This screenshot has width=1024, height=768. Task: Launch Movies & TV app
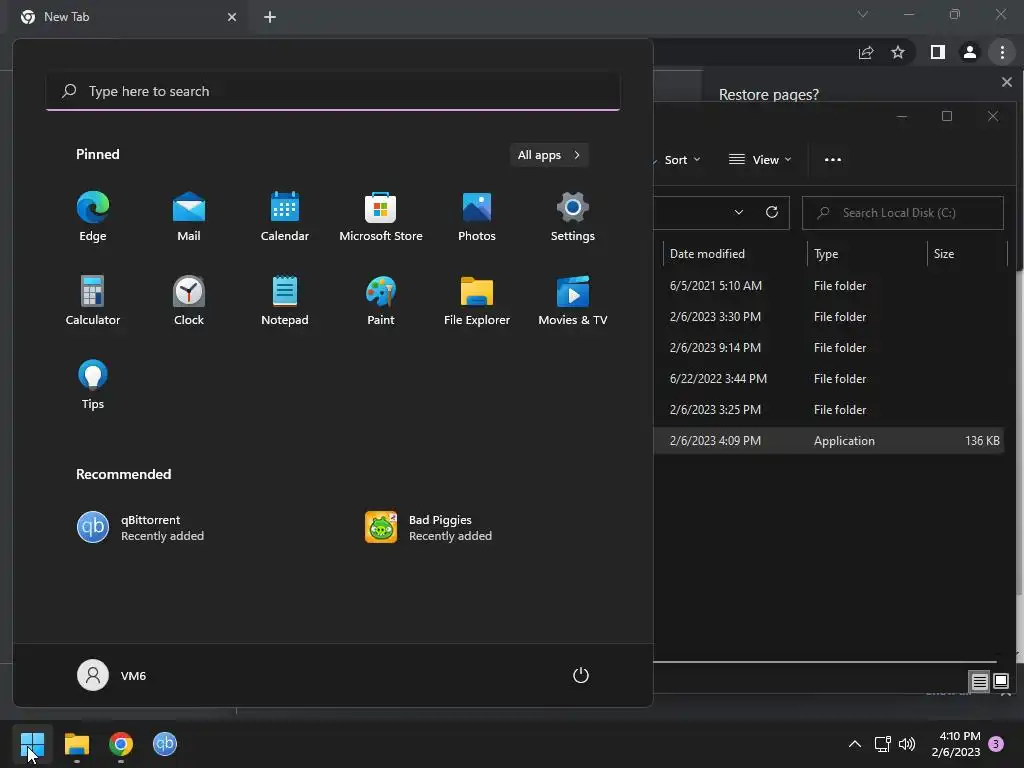pos(573,300)
